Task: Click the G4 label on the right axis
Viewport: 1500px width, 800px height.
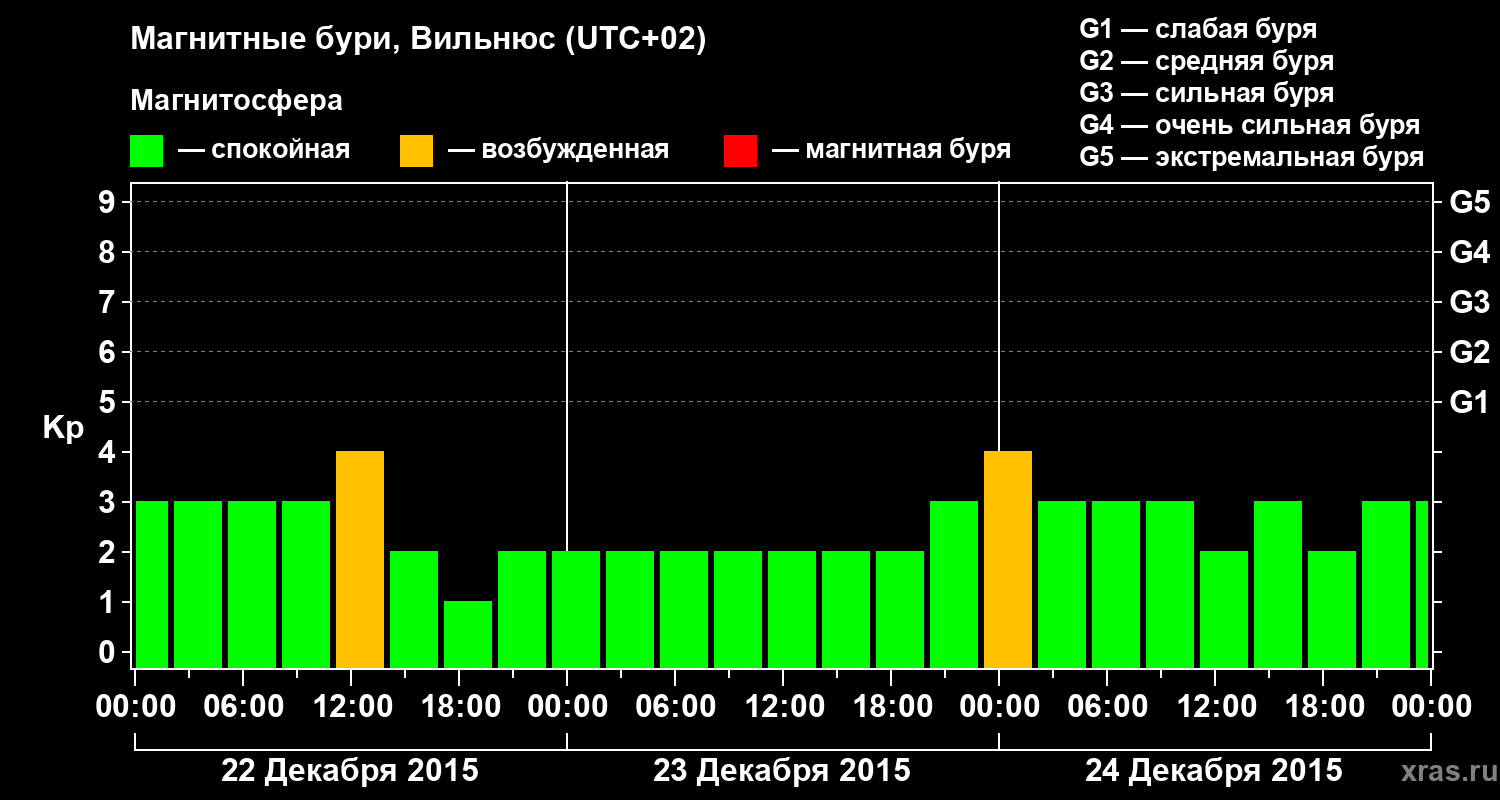Action: click(1469, 252)
